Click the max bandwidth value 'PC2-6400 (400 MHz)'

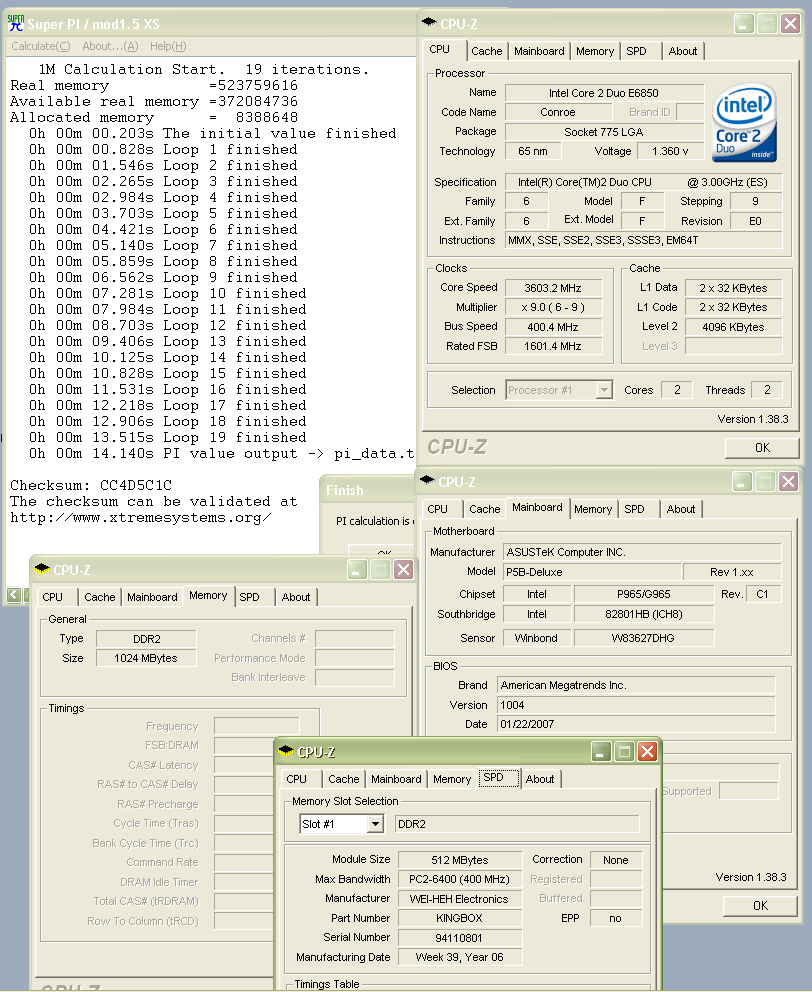coord(460,879)
